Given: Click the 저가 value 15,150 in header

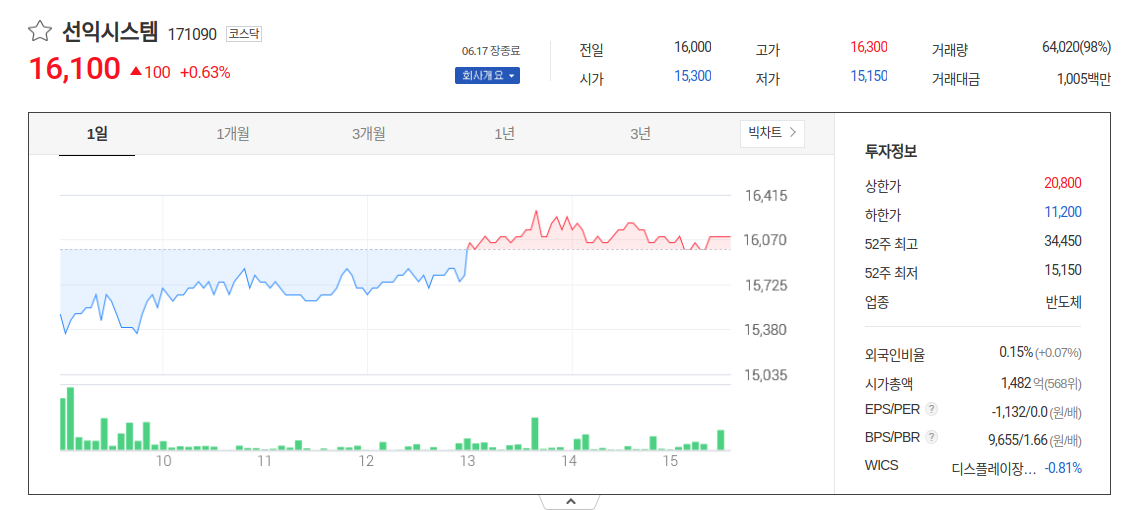Looking at the screenshot, I should 869,76.
